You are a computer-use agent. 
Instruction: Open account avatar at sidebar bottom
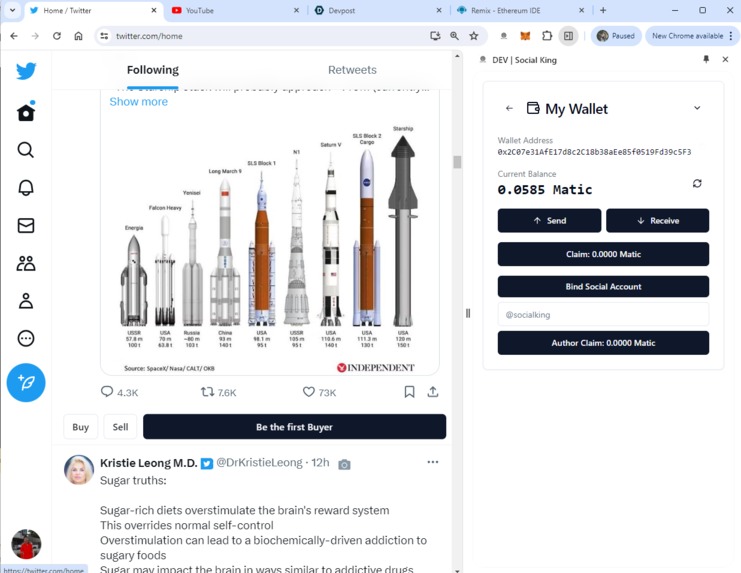coord(26,544)
